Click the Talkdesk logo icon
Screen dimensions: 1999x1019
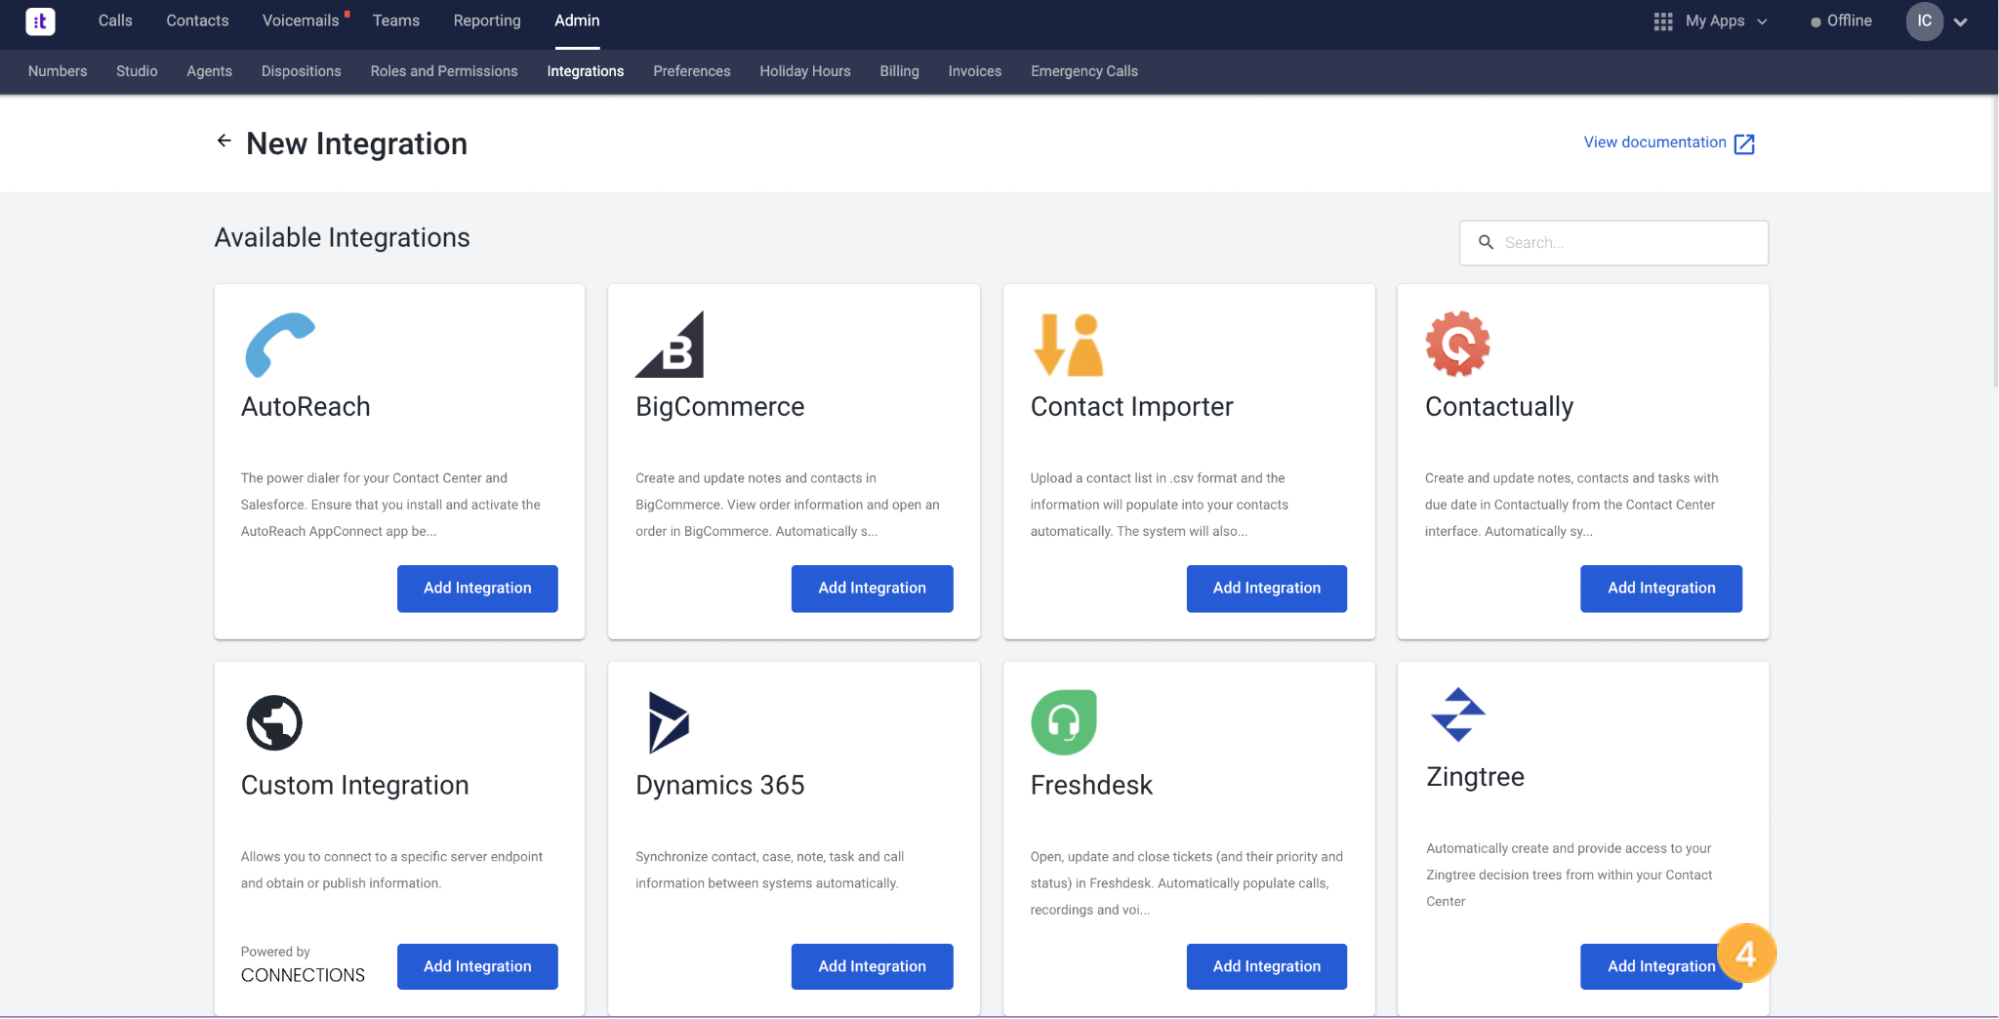(40, 21)
